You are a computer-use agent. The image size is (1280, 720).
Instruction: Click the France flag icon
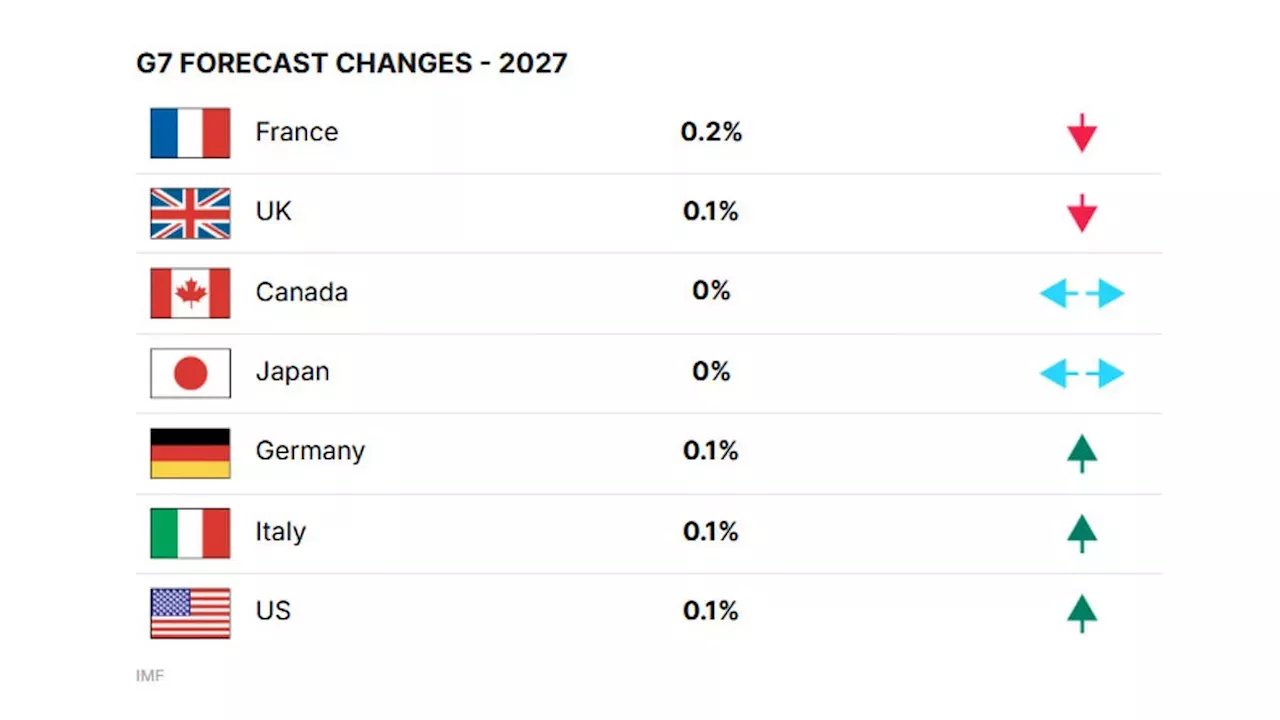click(x=190, y=133)
